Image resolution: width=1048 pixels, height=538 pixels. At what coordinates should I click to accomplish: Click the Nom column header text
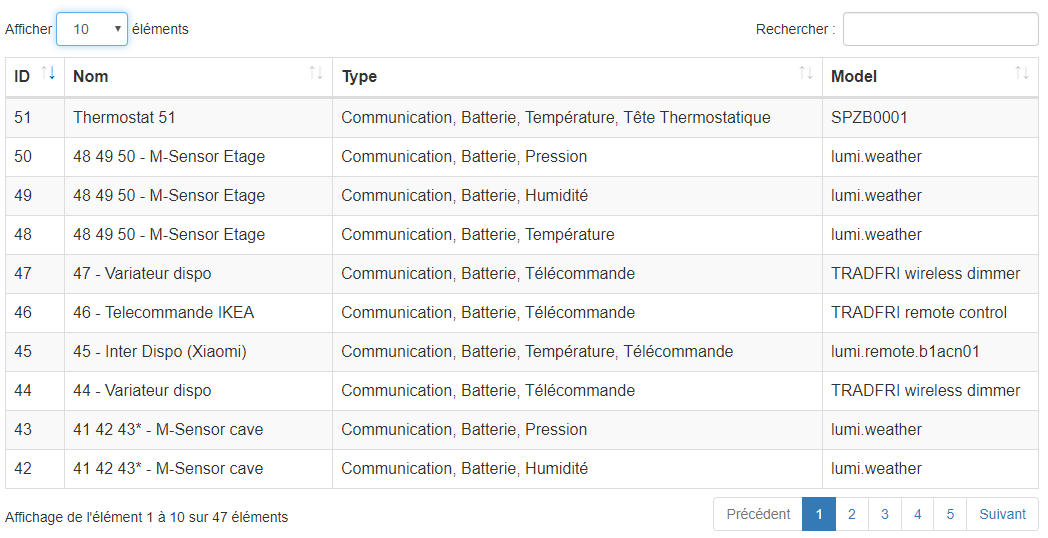pyautogui.click(x=91, y=76)
